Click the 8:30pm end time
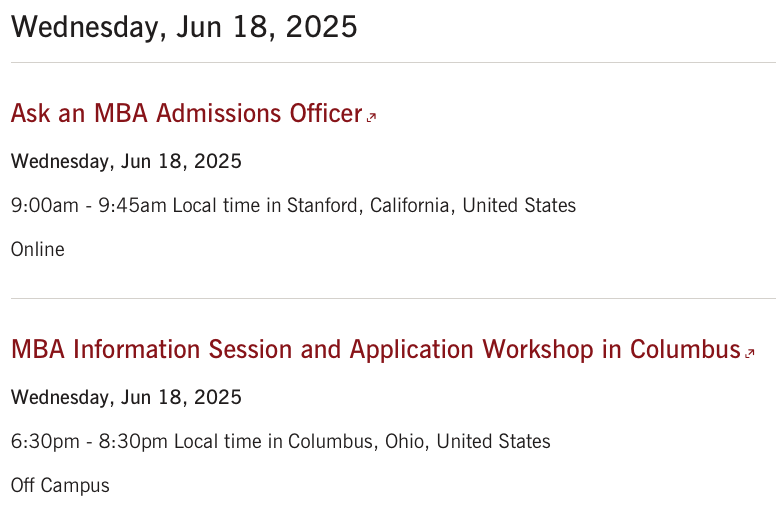The image size is (776, 517). 133,441
